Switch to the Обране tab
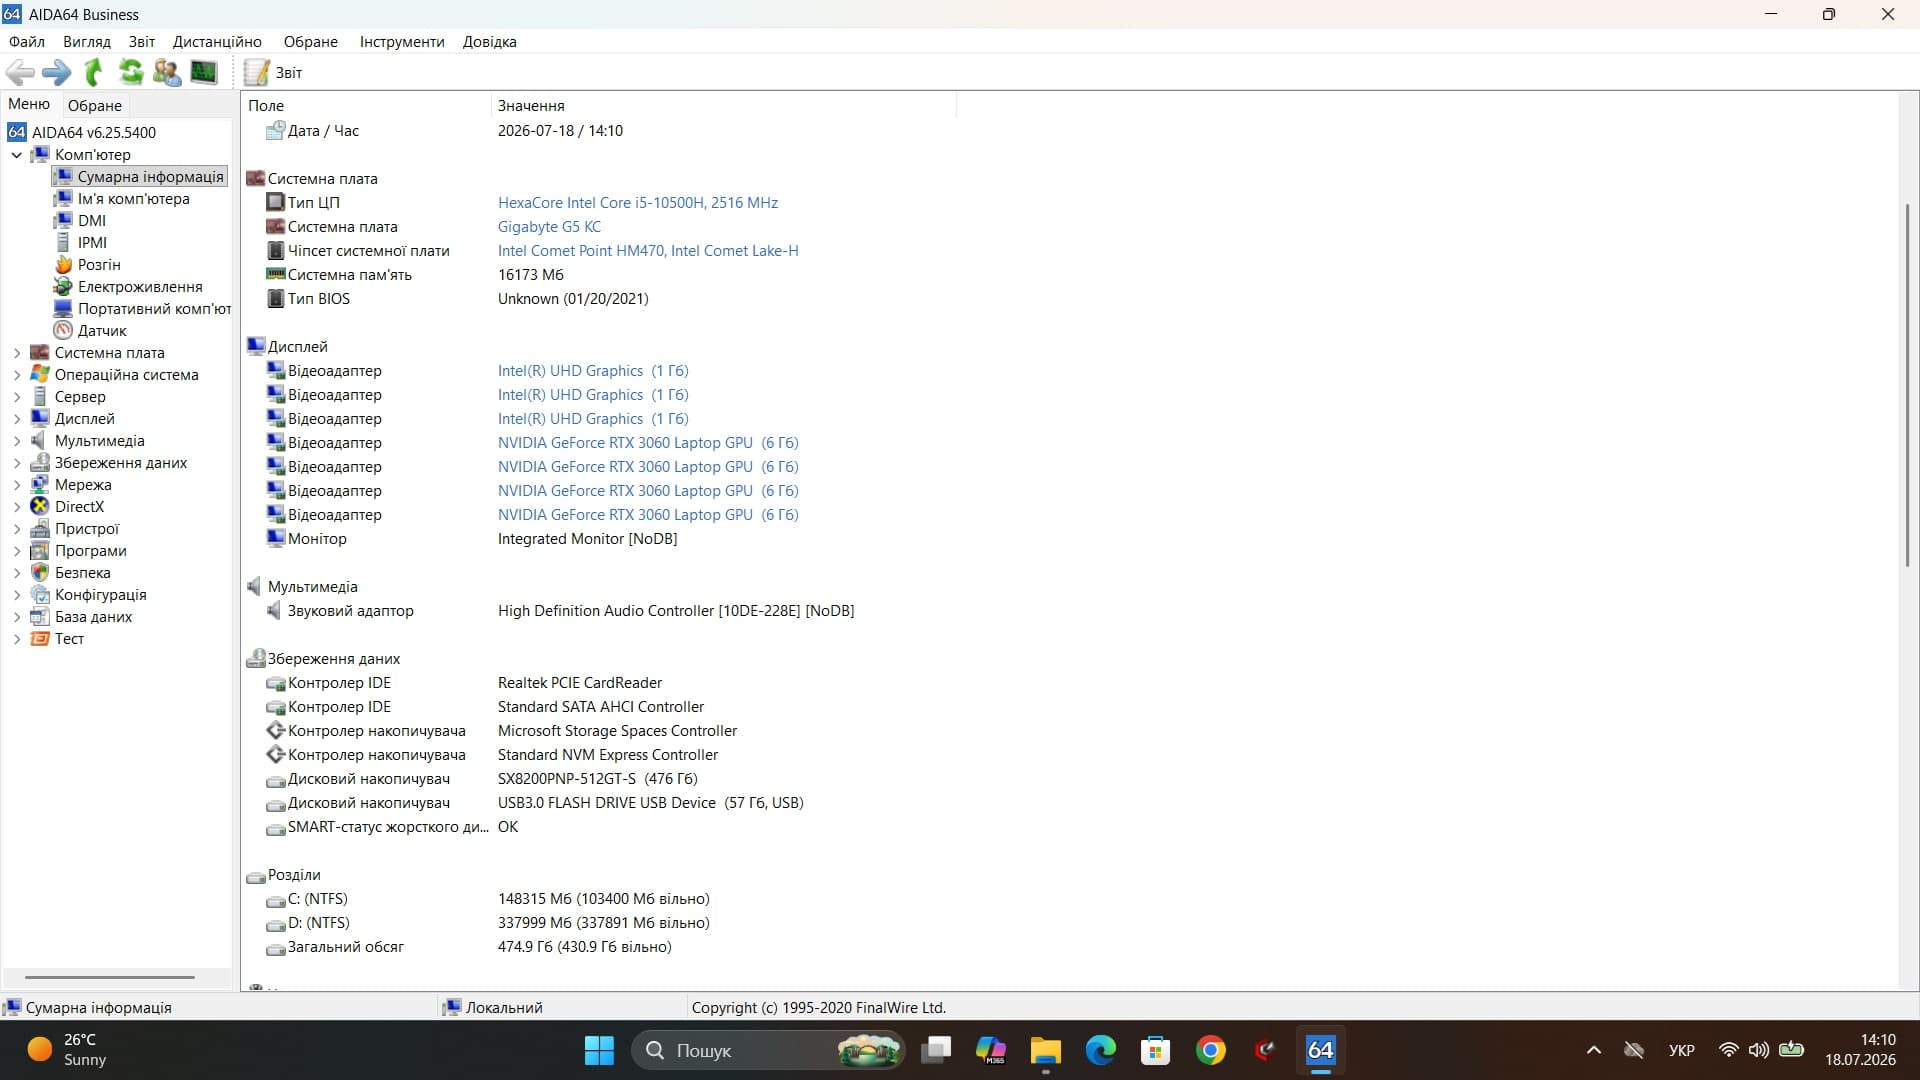The image size is (1920, 1080). coord(95,105)
